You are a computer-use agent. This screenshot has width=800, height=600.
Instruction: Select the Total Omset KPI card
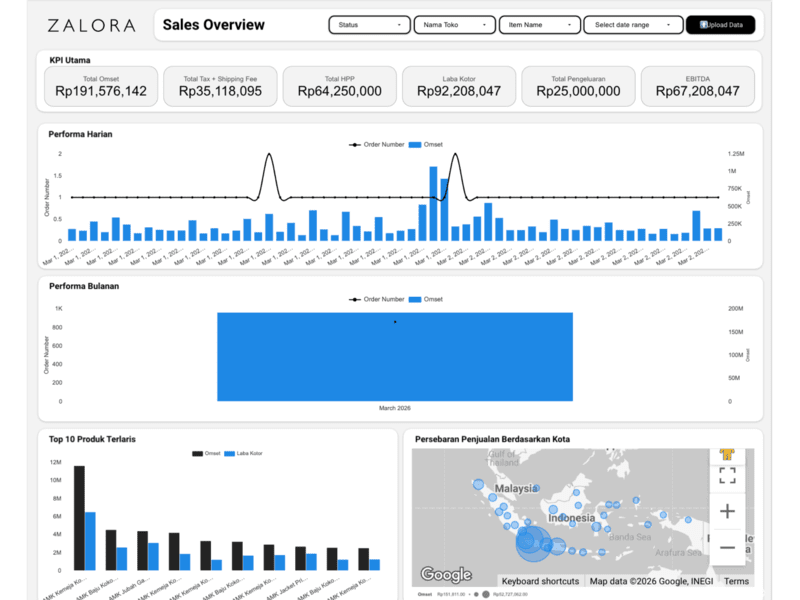click(101, 86)
